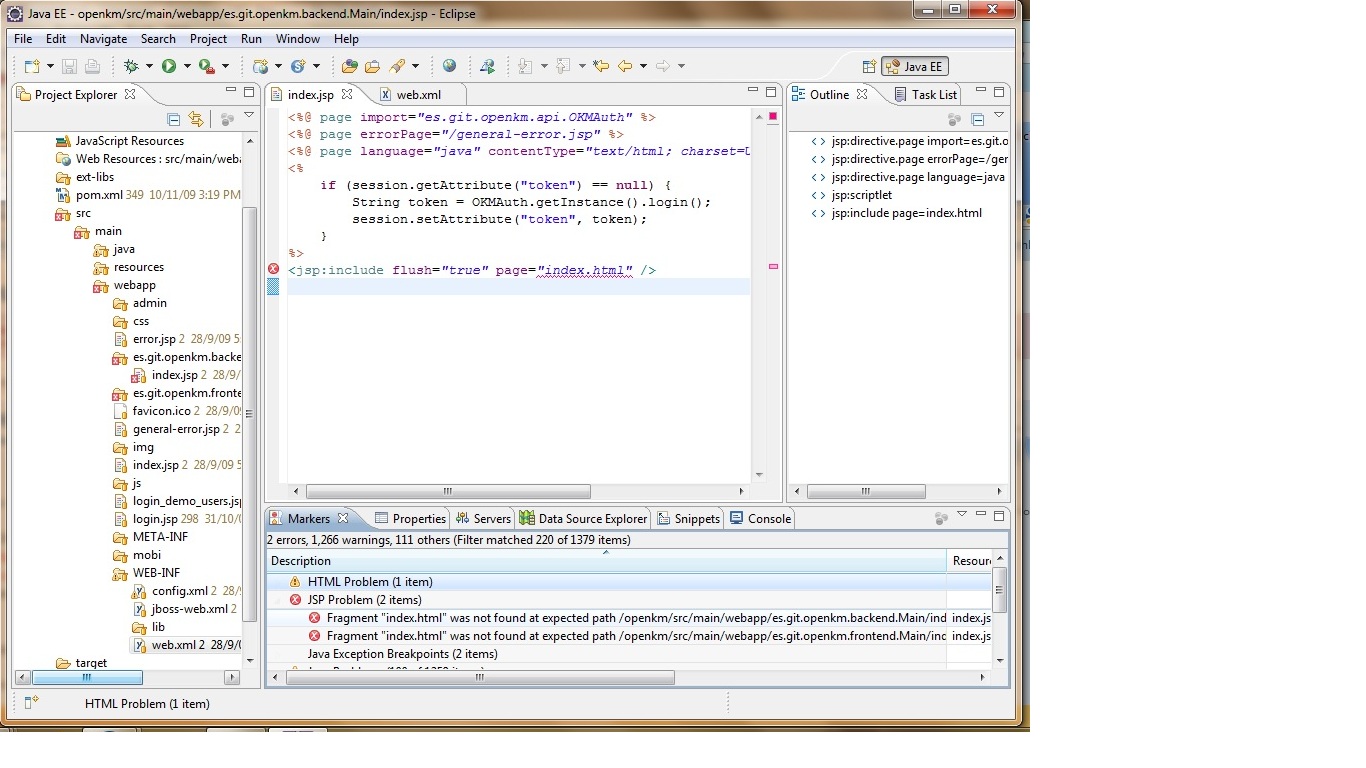This screenshot has height=768, width=1366.
Task: Open the back navigation history dropdown
Action: click(643, 66)
